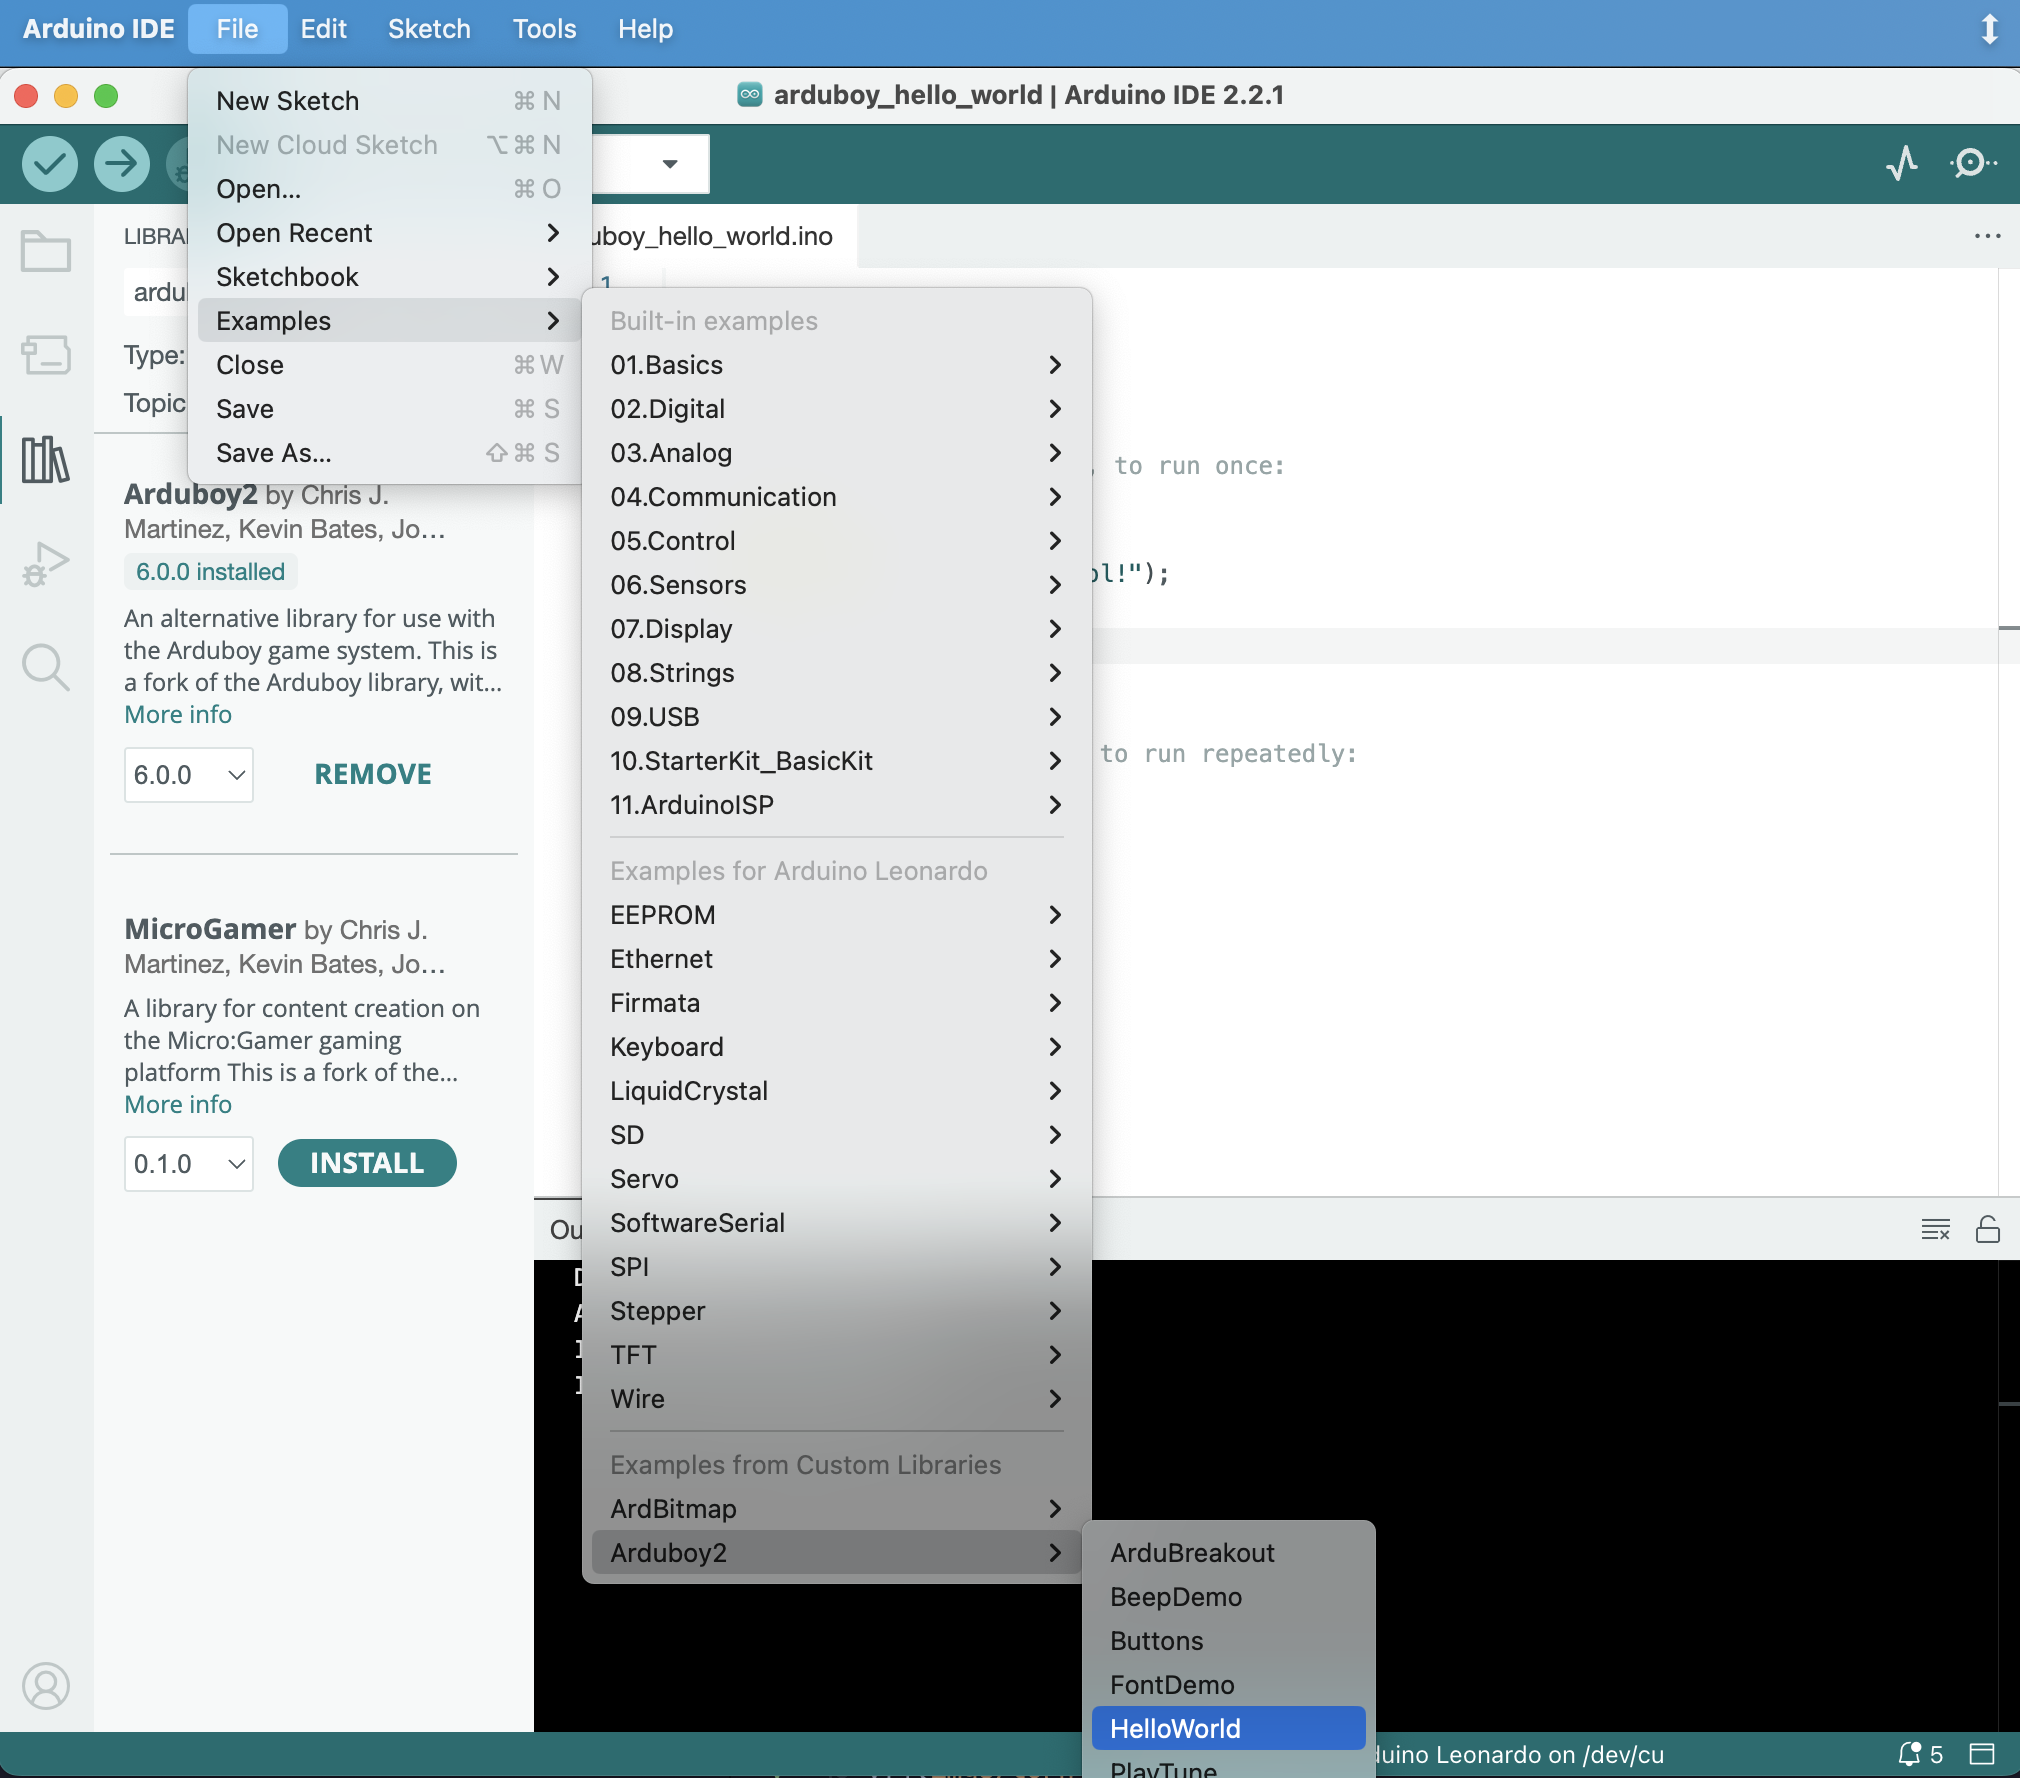The width and height of the screenshot is (2020, 1778).
Task: Expand the EEPROM examples
Action: click(836, 915)
